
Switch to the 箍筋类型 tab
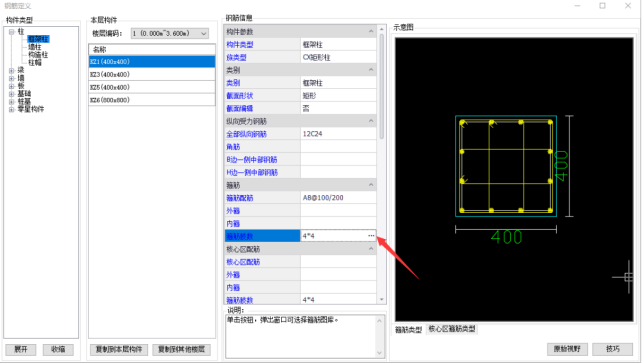408,329
